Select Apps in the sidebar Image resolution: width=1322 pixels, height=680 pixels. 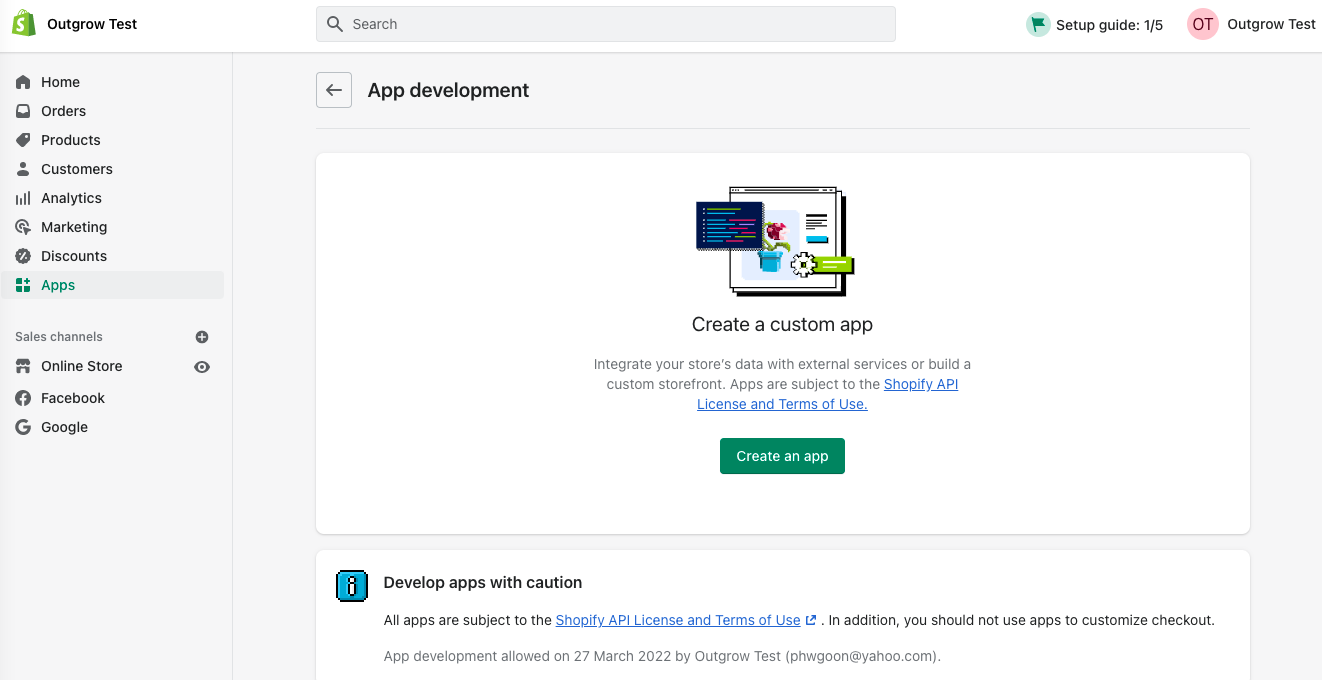(x=112, y=285)
